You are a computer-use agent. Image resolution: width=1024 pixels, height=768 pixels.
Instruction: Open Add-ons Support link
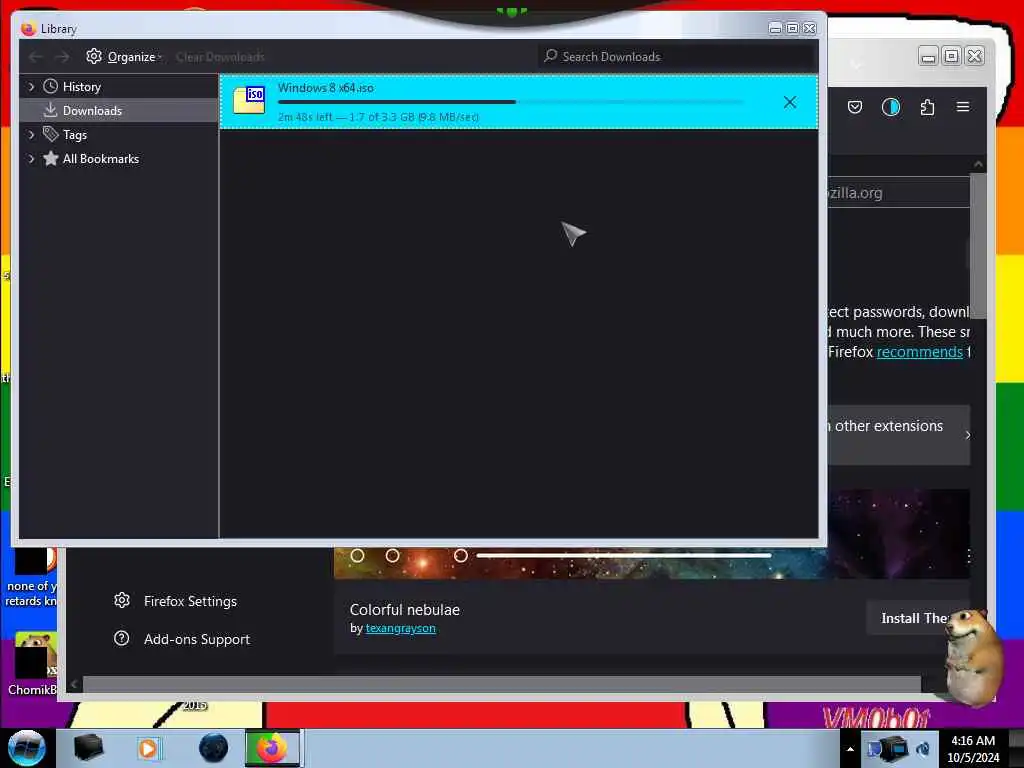[197, 639]
